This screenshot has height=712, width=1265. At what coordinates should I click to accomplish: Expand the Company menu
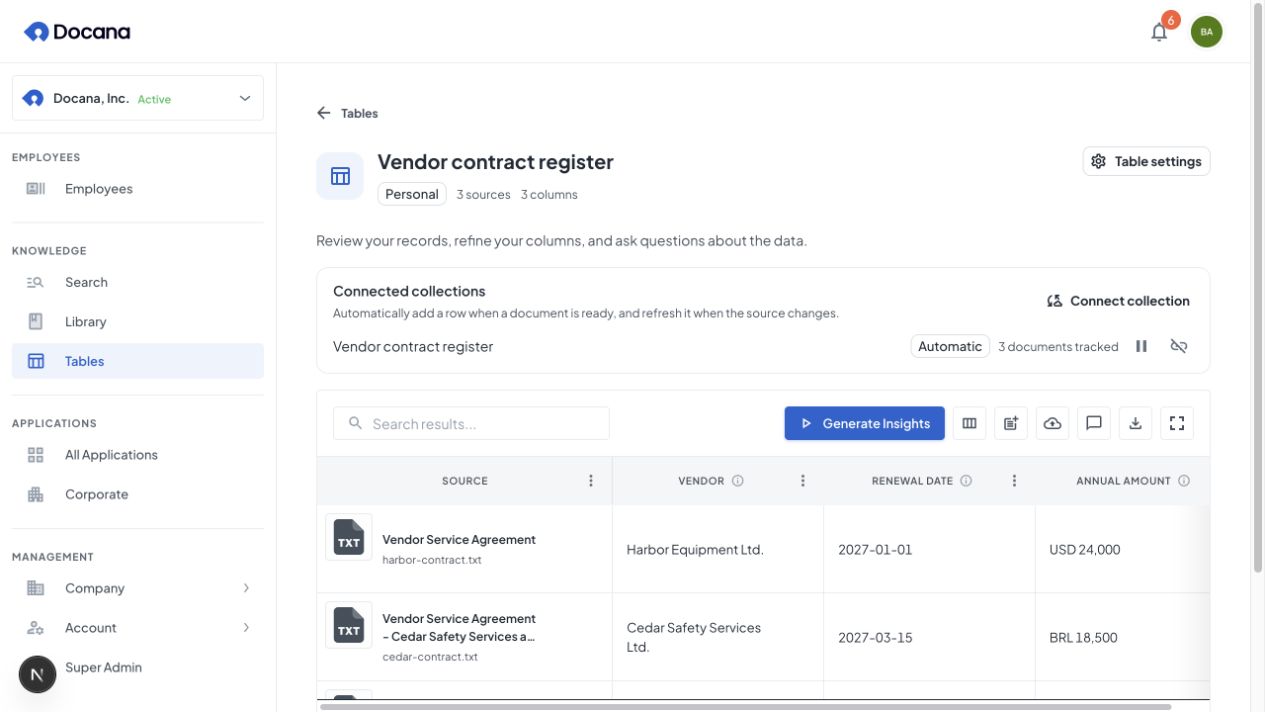click(x=138, y=588)
